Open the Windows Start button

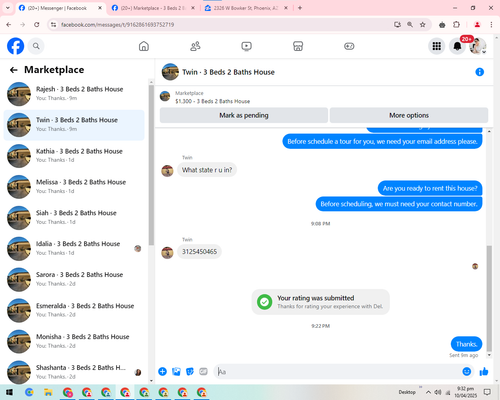(9, 392)
